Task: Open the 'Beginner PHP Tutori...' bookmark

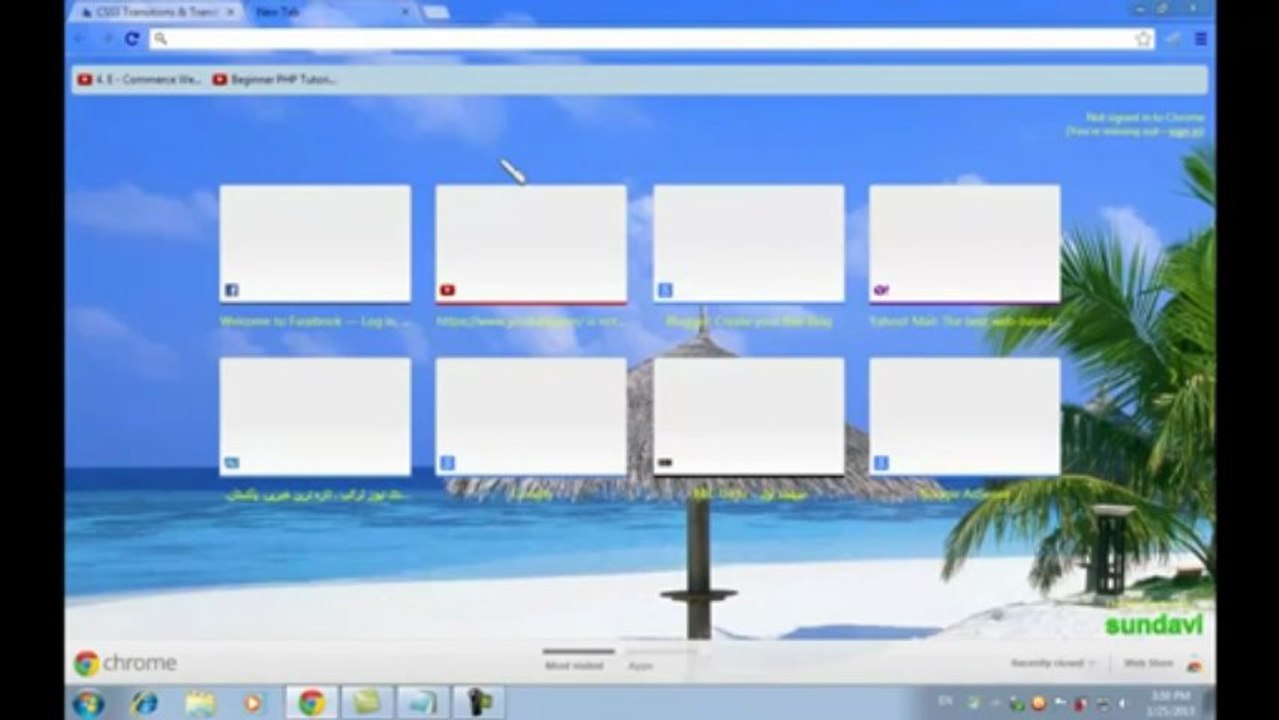Action: click(x=274, y=80)
